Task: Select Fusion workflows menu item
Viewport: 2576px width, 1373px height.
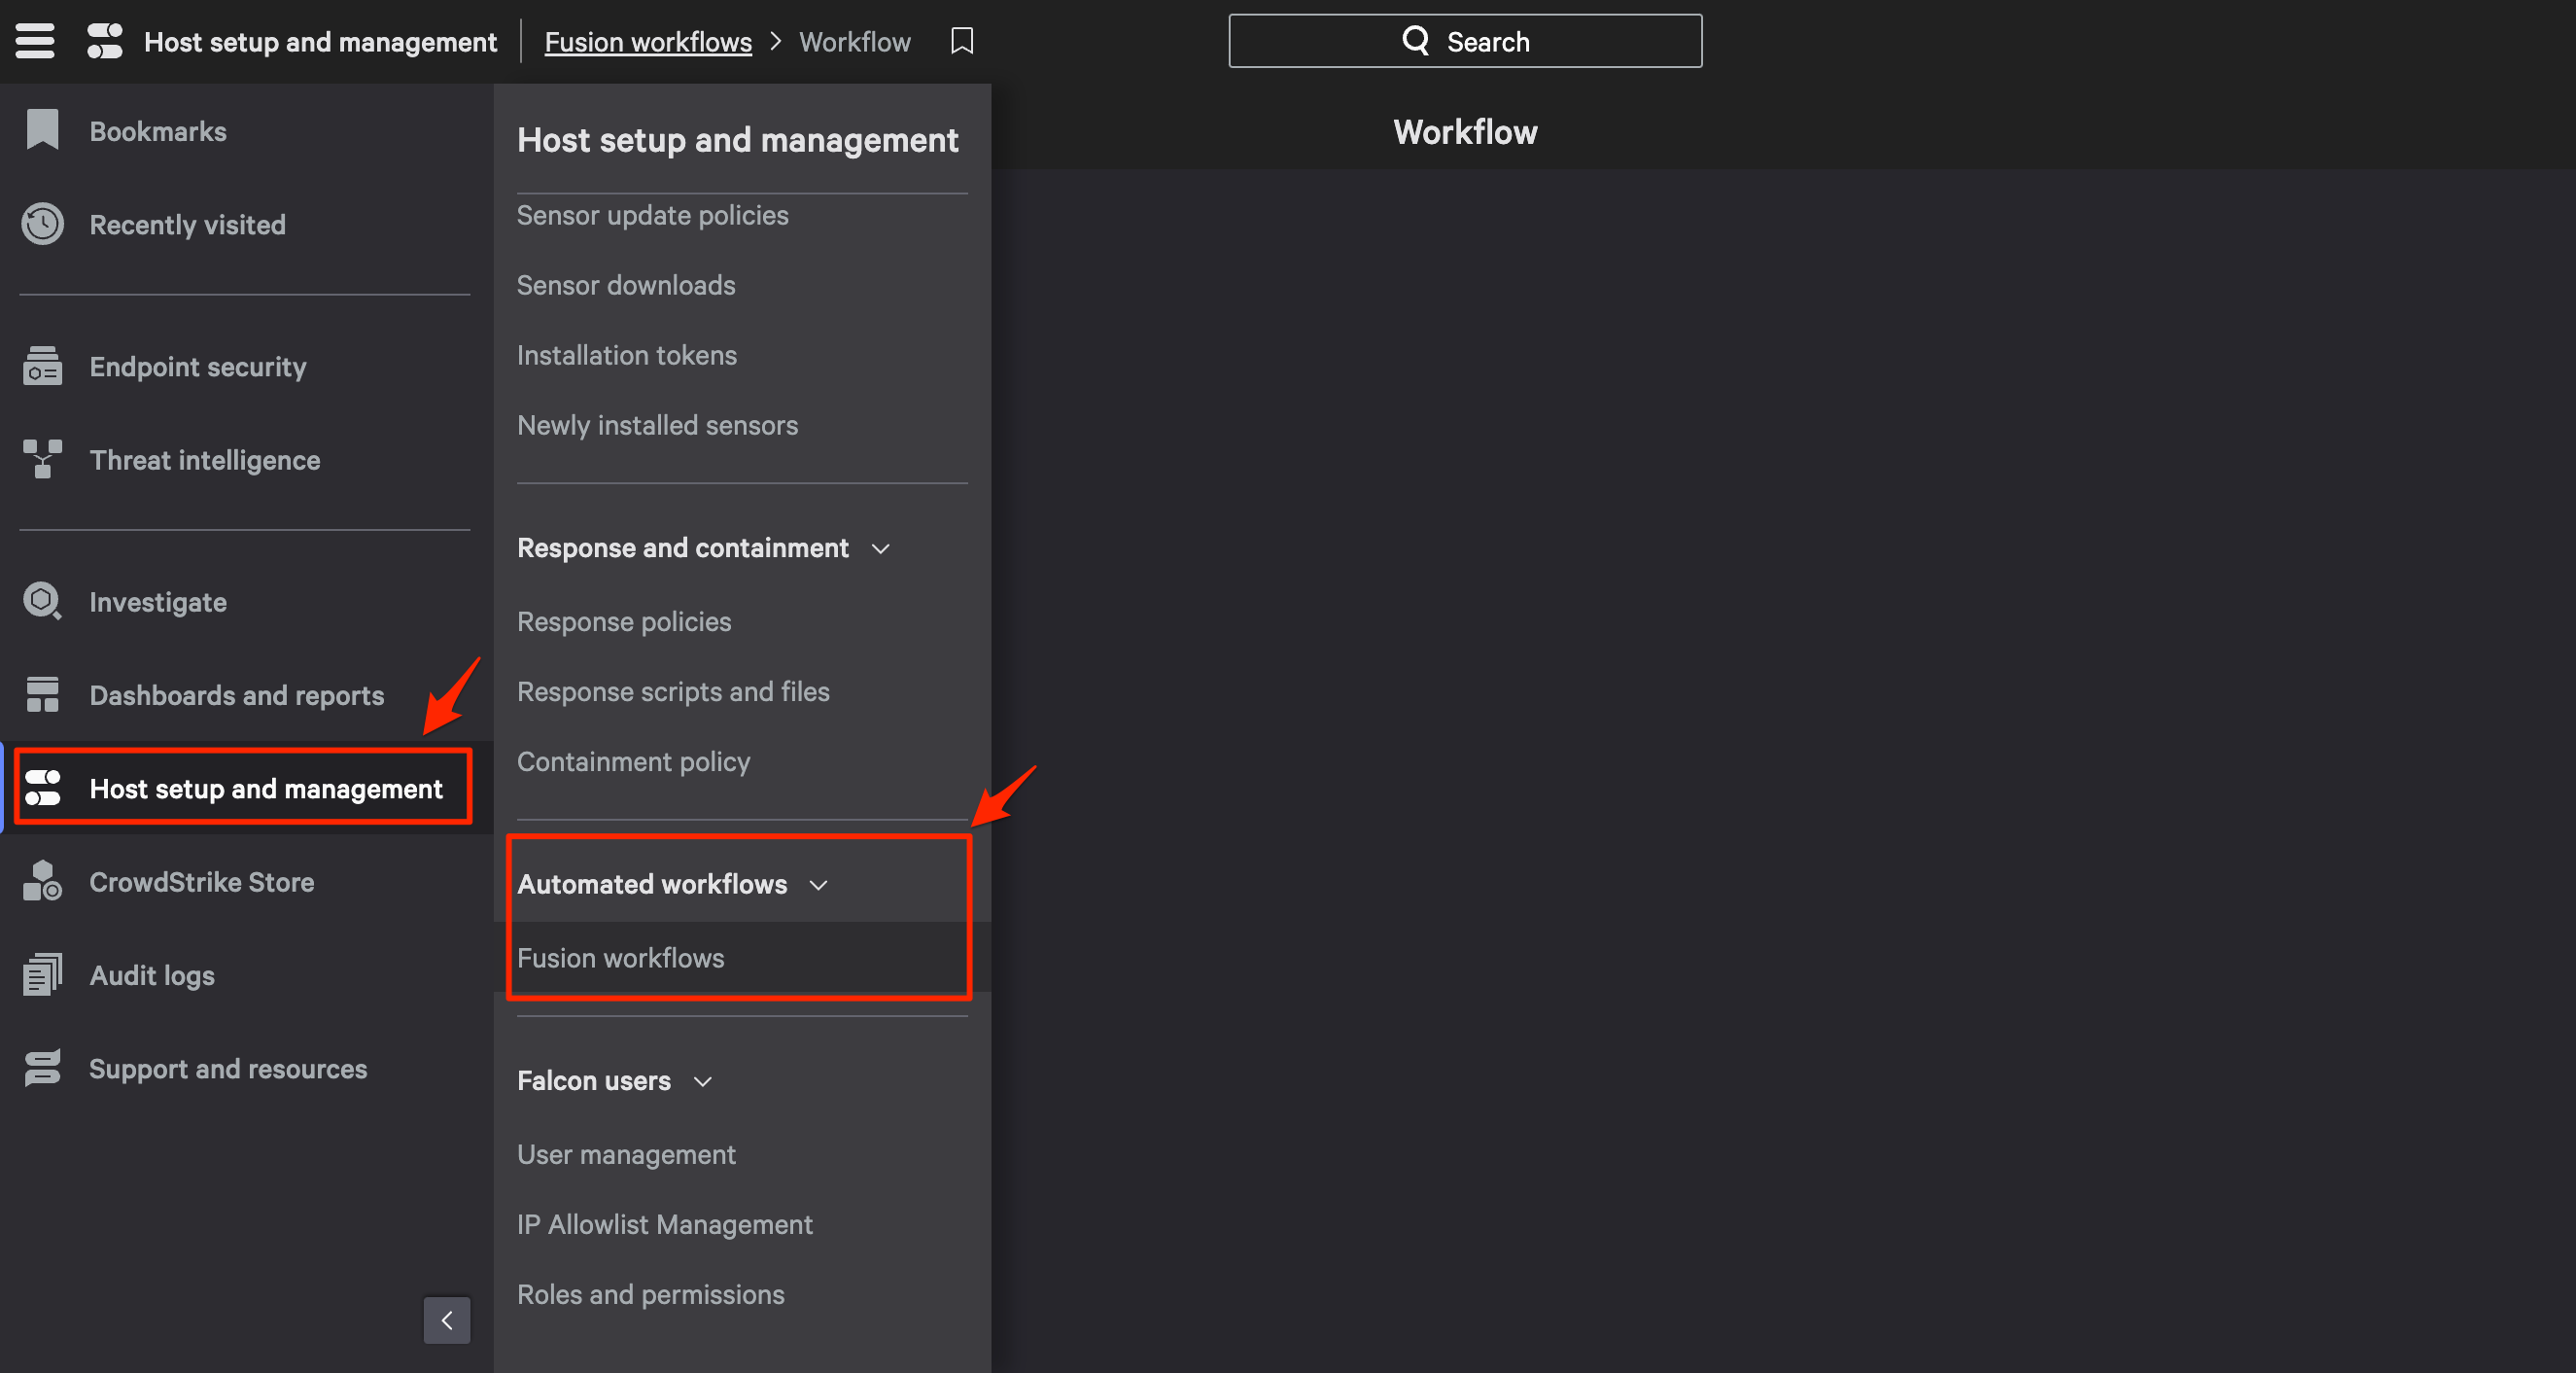Action: click(x=620, y=958)
